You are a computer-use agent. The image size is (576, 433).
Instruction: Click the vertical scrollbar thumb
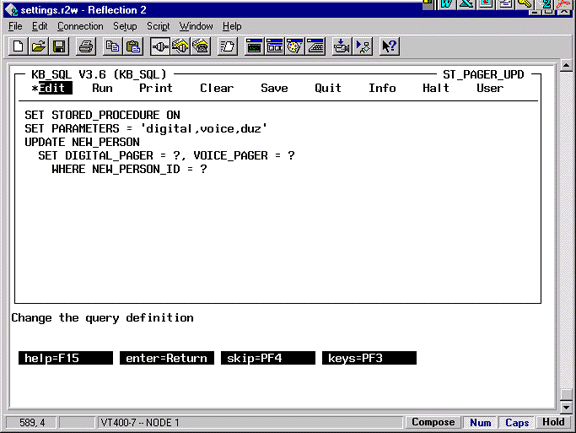(566, 395)
